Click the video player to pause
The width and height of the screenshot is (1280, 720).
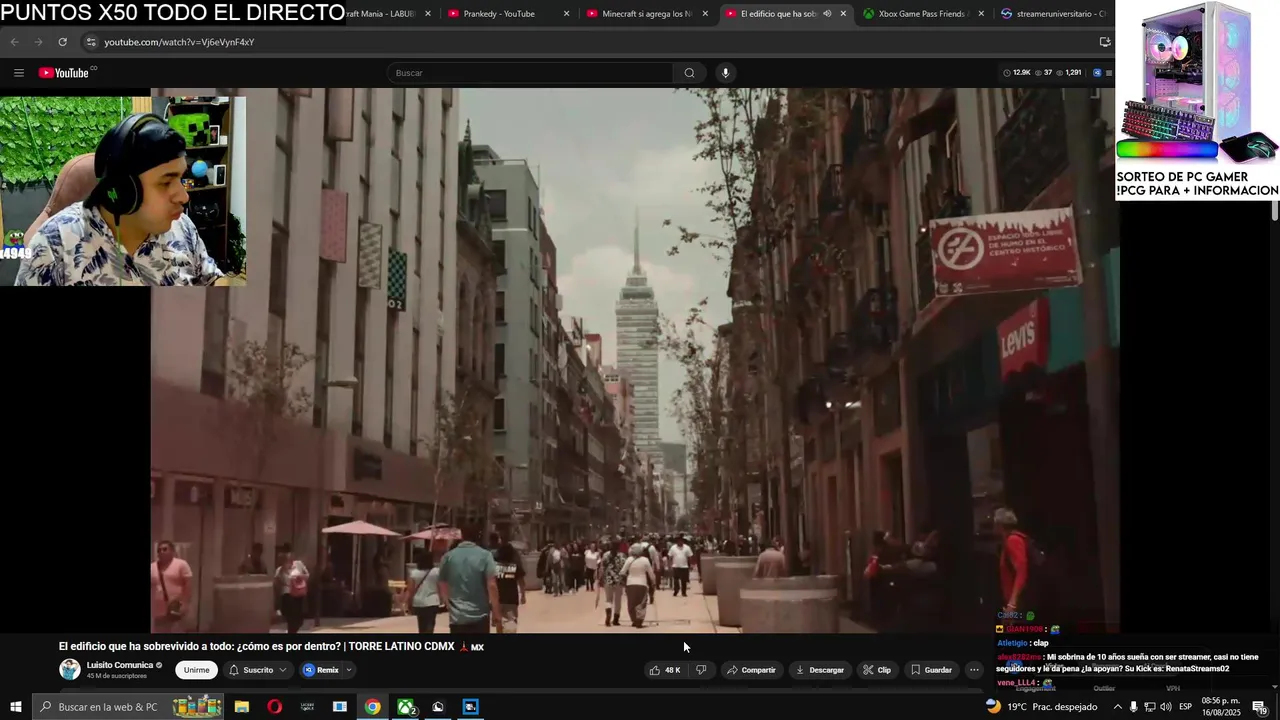(634, 360)
